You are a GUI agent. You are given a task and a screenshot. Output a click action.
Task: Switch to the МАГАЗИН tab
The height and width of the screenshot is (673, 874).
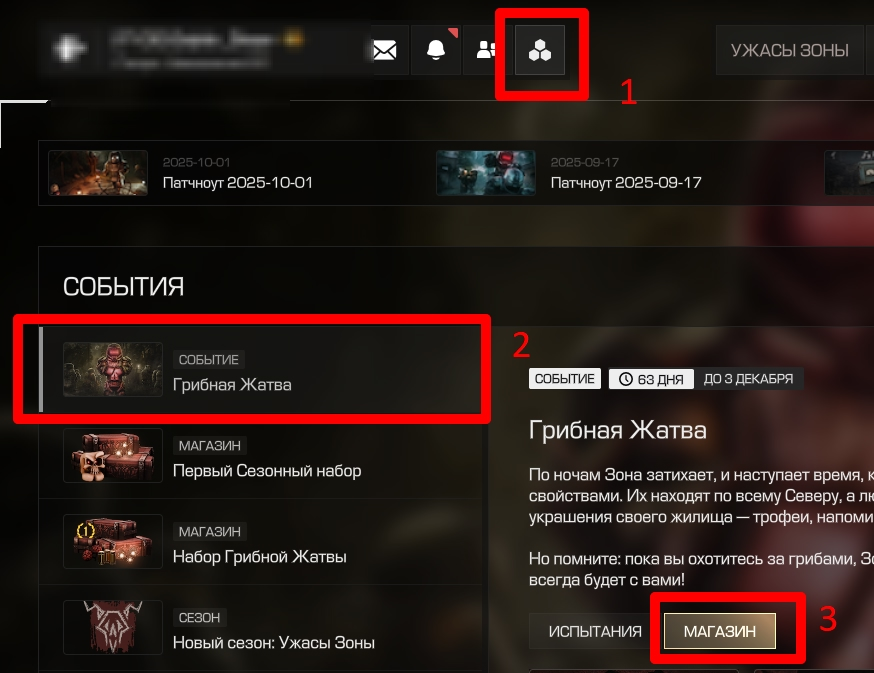(720, 631)
